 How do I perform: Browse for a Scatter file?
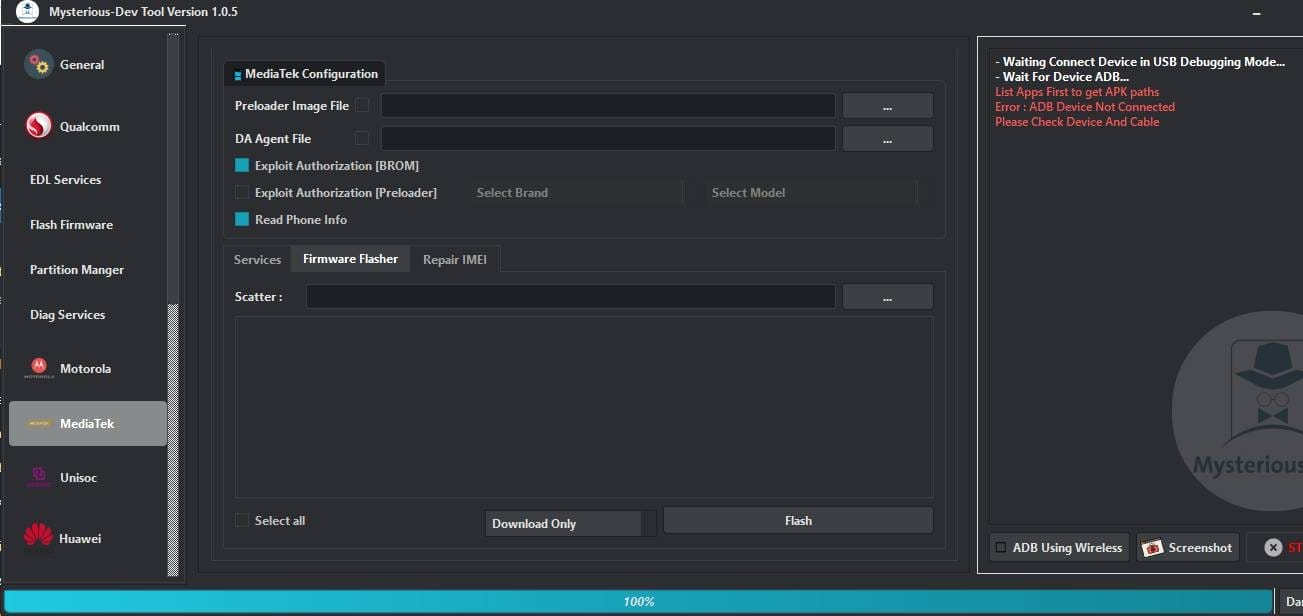click(886, 296)
